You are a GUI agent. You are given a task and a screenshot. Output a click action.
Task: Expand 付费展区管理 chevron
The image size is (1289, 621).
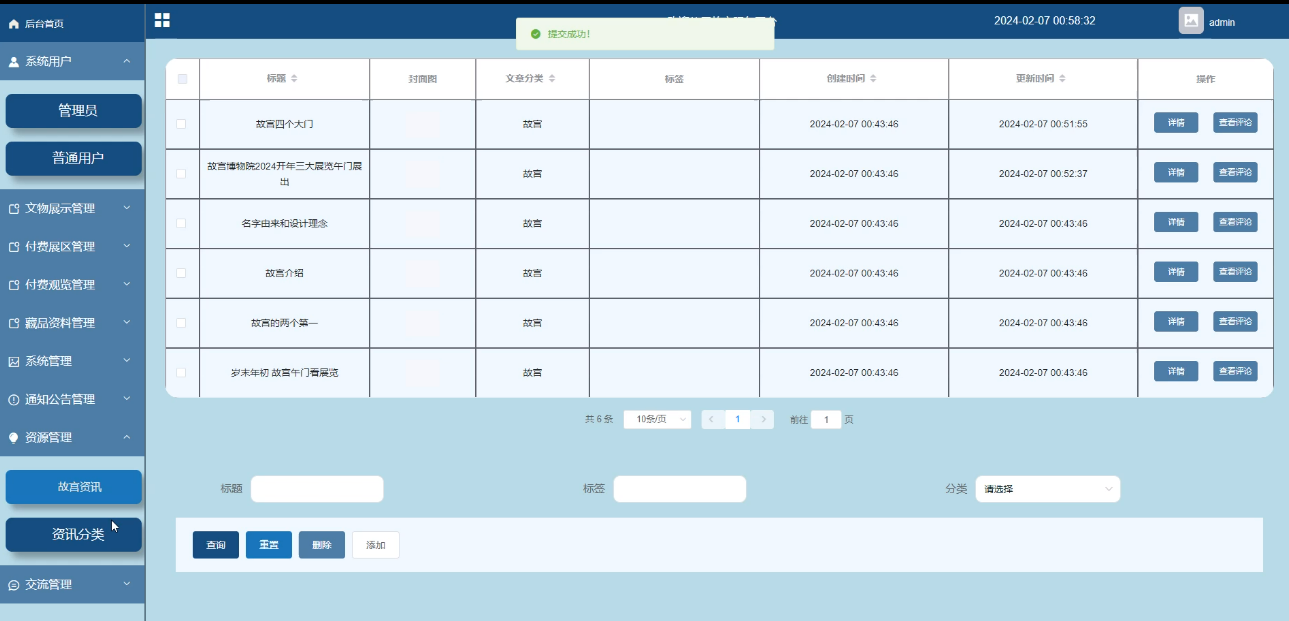pos(127,246)
